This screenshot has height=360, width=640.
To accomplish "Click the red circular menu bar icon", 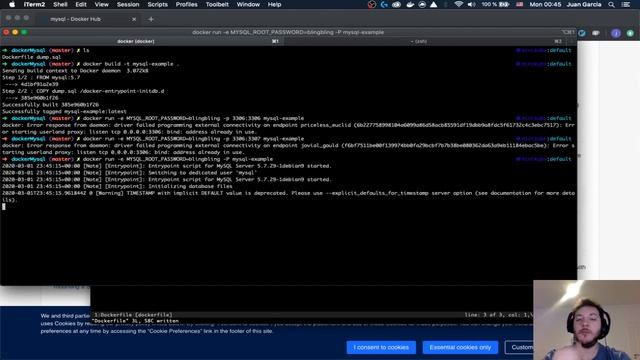I will tap(371, 4).
